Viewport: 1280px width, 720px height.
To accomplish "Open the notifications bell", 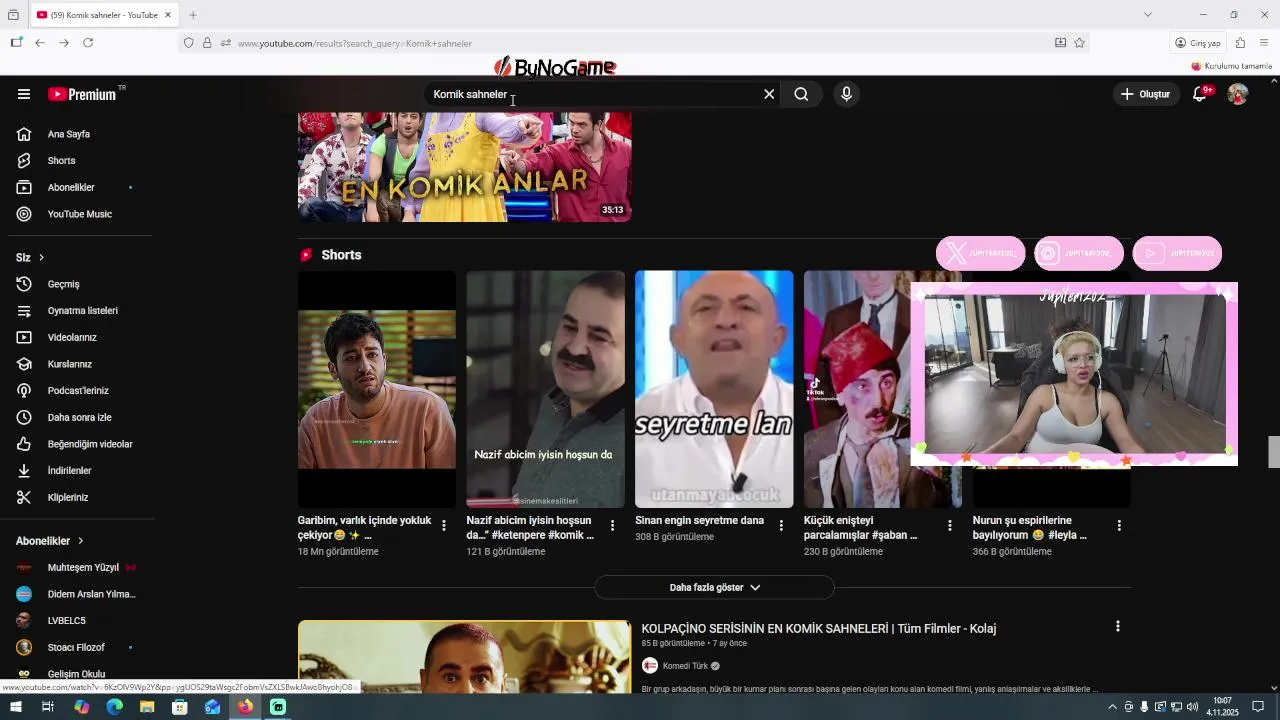I will pyautogui.click(x=1200, y=94).
